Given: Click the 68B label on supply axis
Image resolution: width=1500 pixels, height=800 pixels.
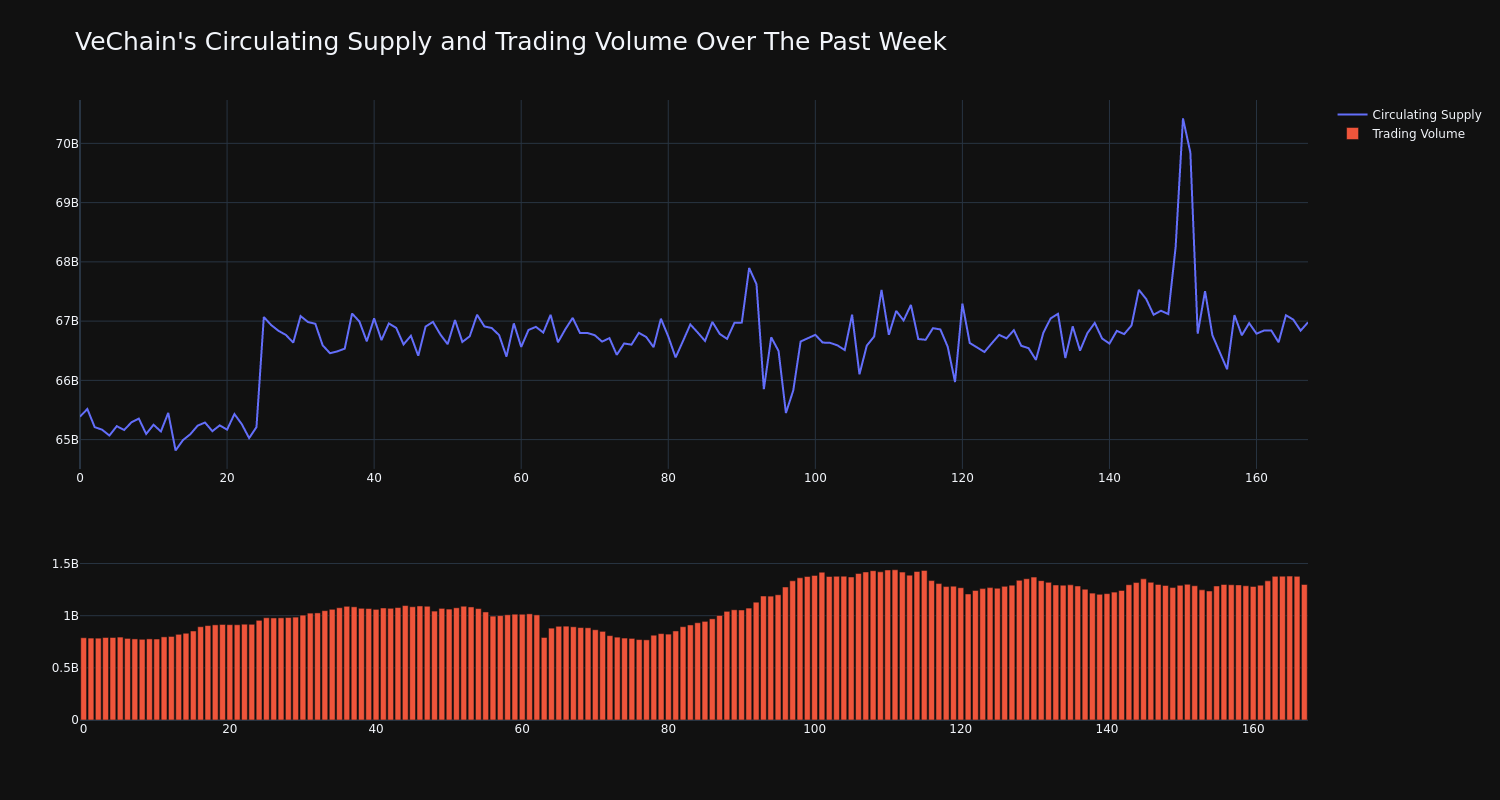Looking at the screenshot, I should coord(66,262).
